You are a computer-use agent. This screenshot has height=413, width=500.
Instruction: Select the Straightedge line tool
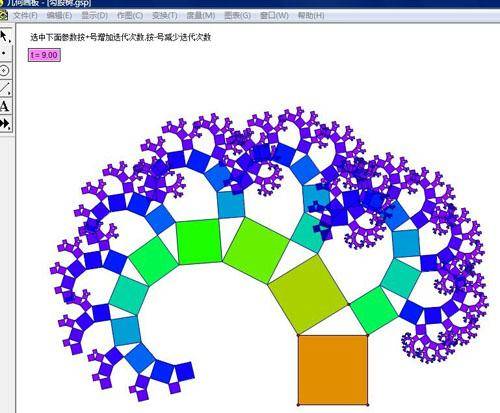click(x=5, y=88)
